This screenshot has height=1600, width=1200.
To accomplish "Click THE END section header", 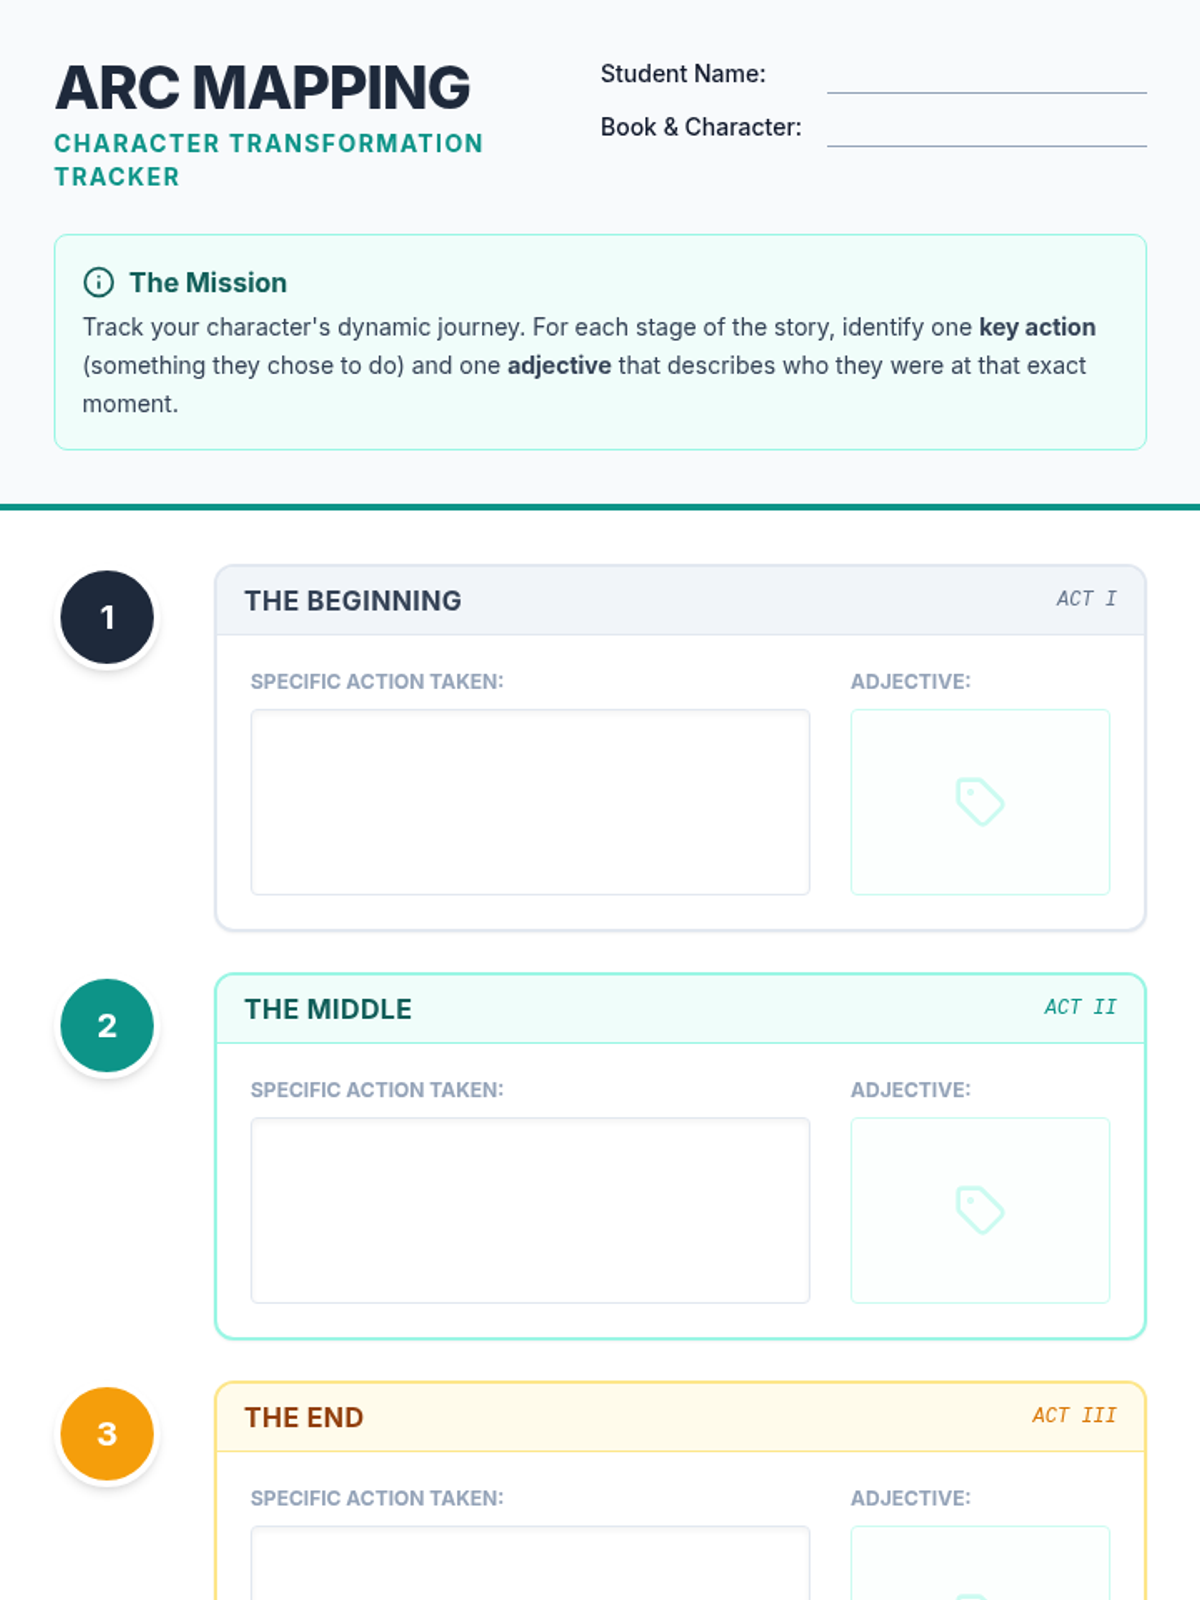I will coord(304,1417).
